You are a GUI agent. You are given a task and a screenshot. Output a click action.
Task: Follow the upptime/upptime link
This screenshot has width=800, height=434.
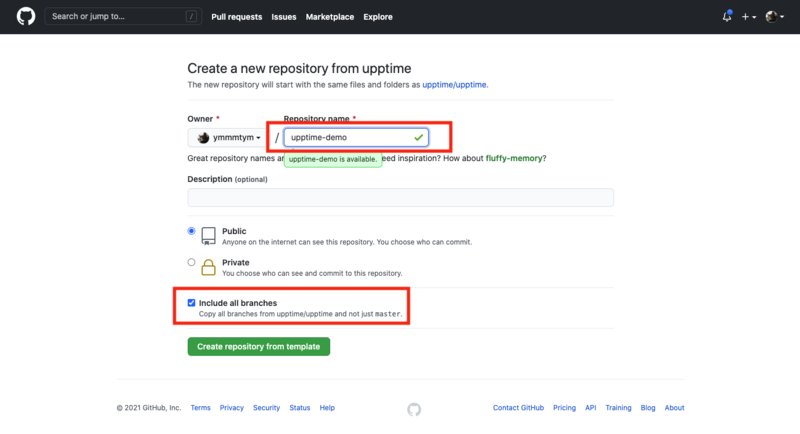click(x=454, y=85)
